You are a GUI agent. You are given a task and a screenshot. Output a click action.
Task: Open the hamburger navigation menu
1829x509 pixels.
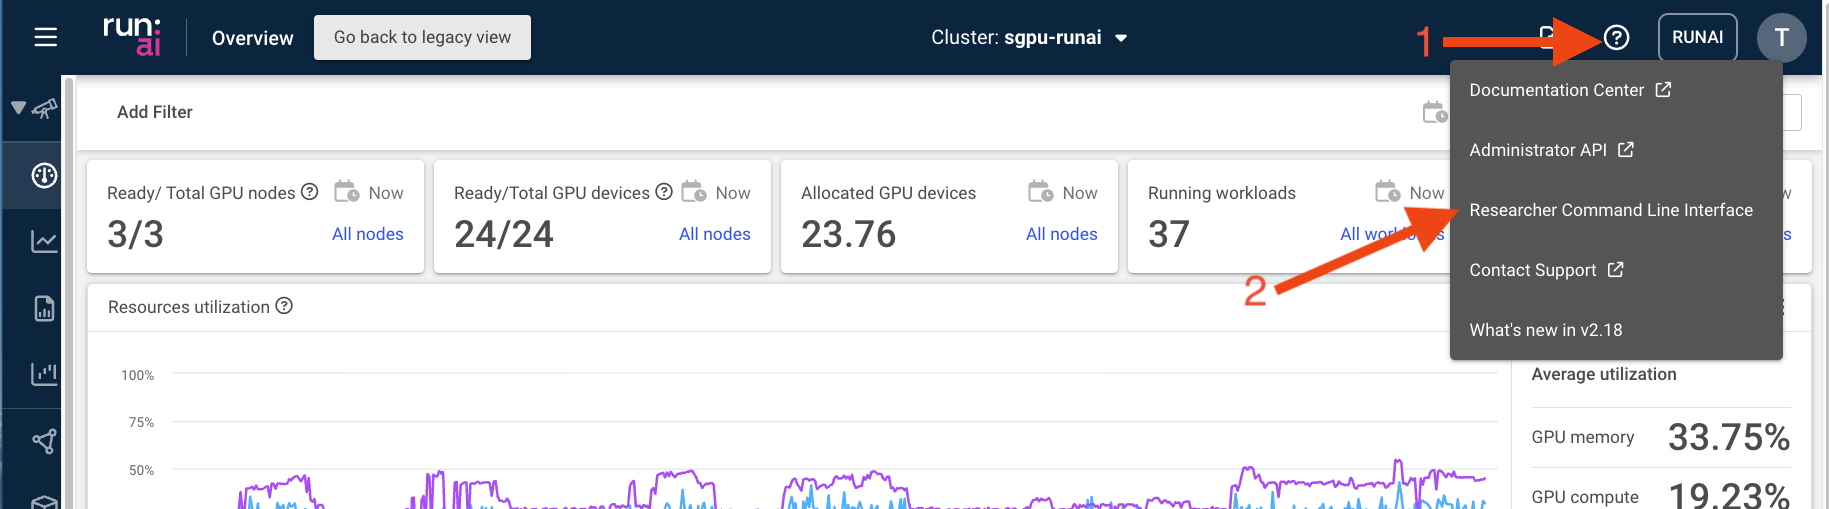point(45,38)
